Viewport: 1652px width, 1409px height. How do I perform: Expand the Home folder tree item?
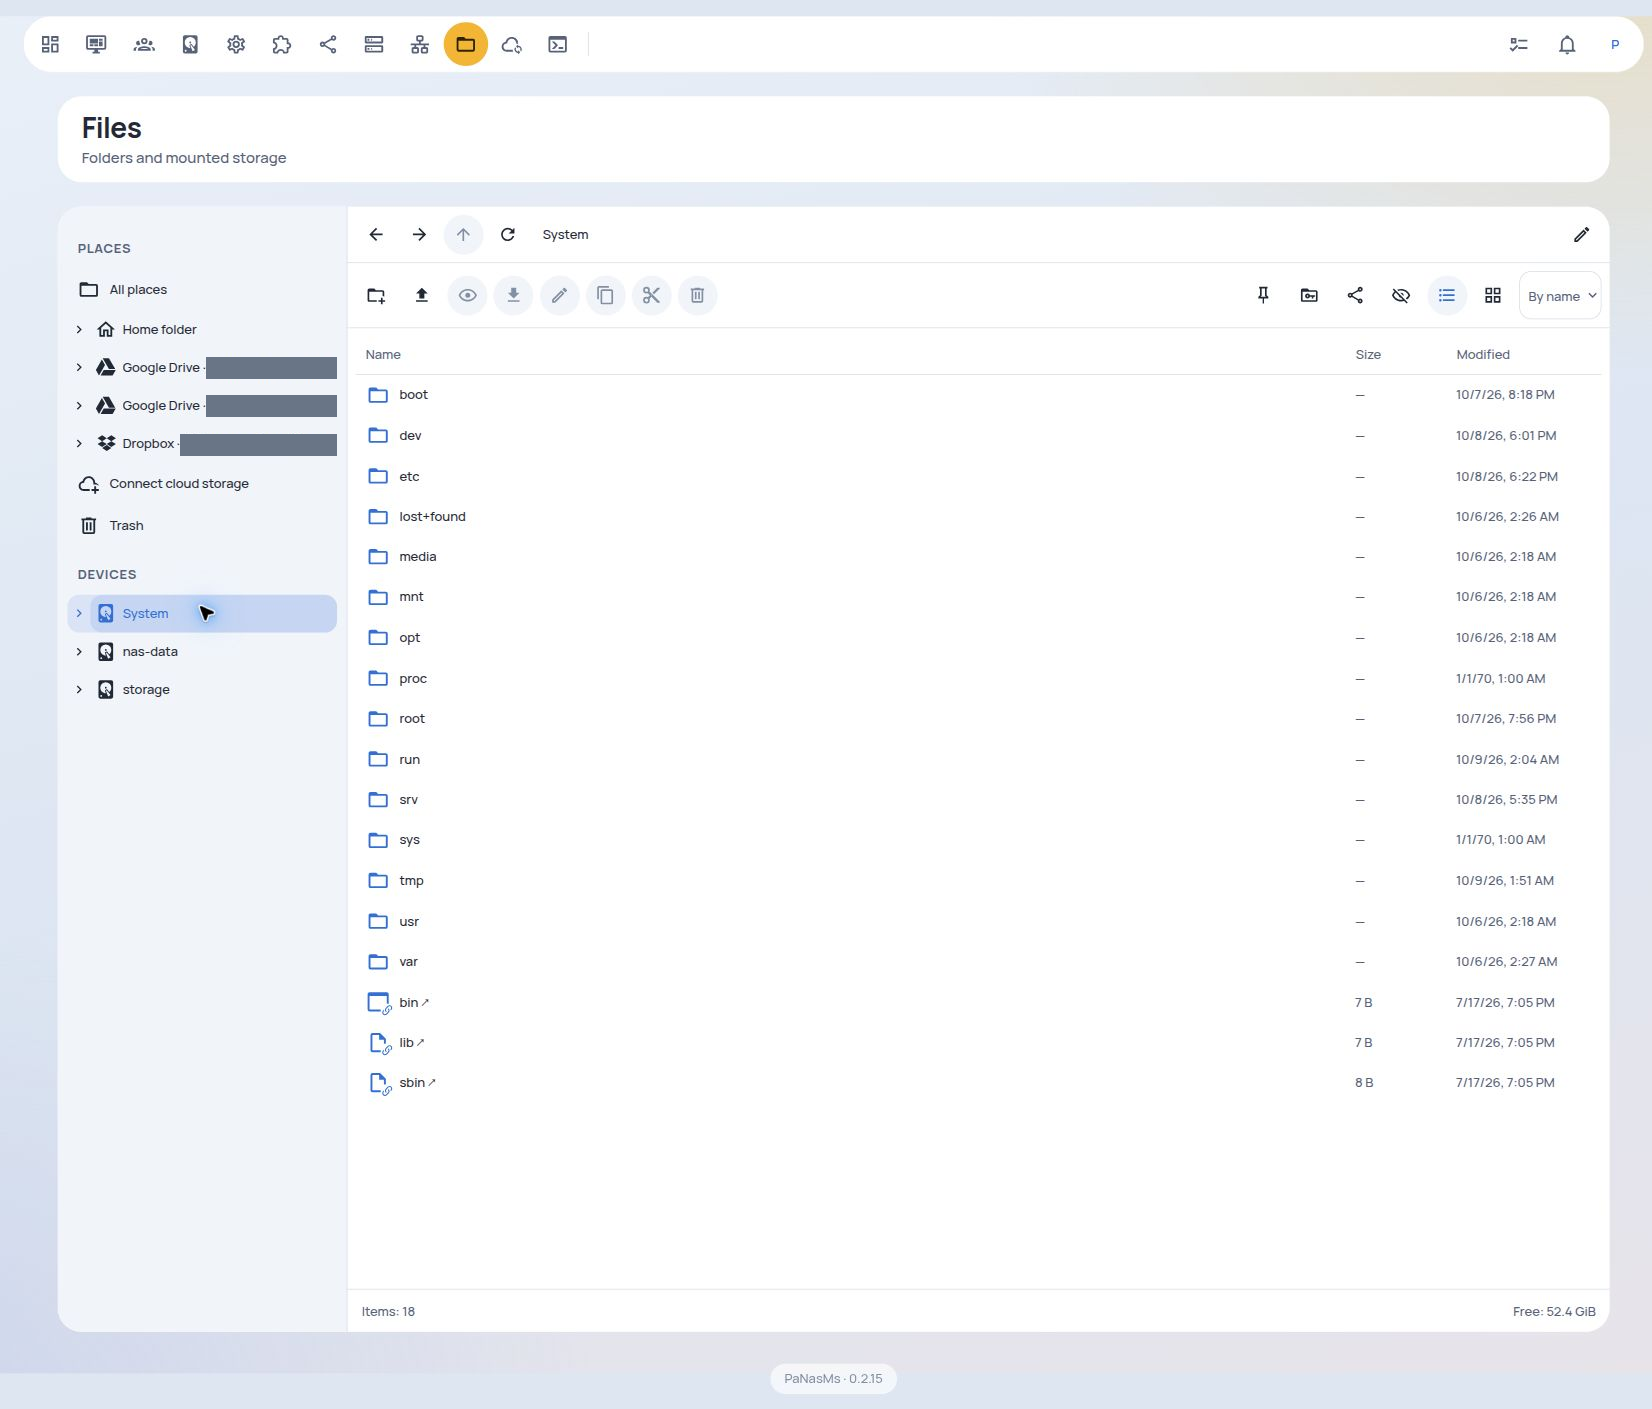[x=79, y=329]
